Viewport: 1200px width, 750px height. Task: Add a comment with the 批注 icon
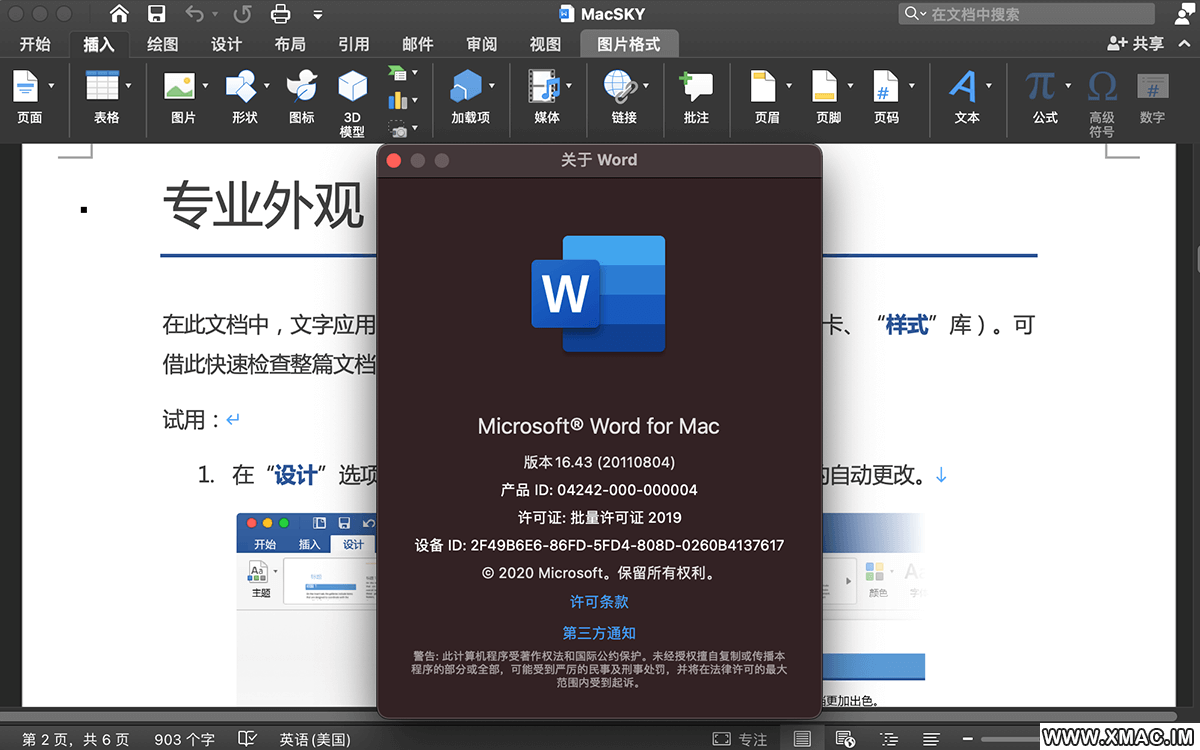click(x=696, y=87)
